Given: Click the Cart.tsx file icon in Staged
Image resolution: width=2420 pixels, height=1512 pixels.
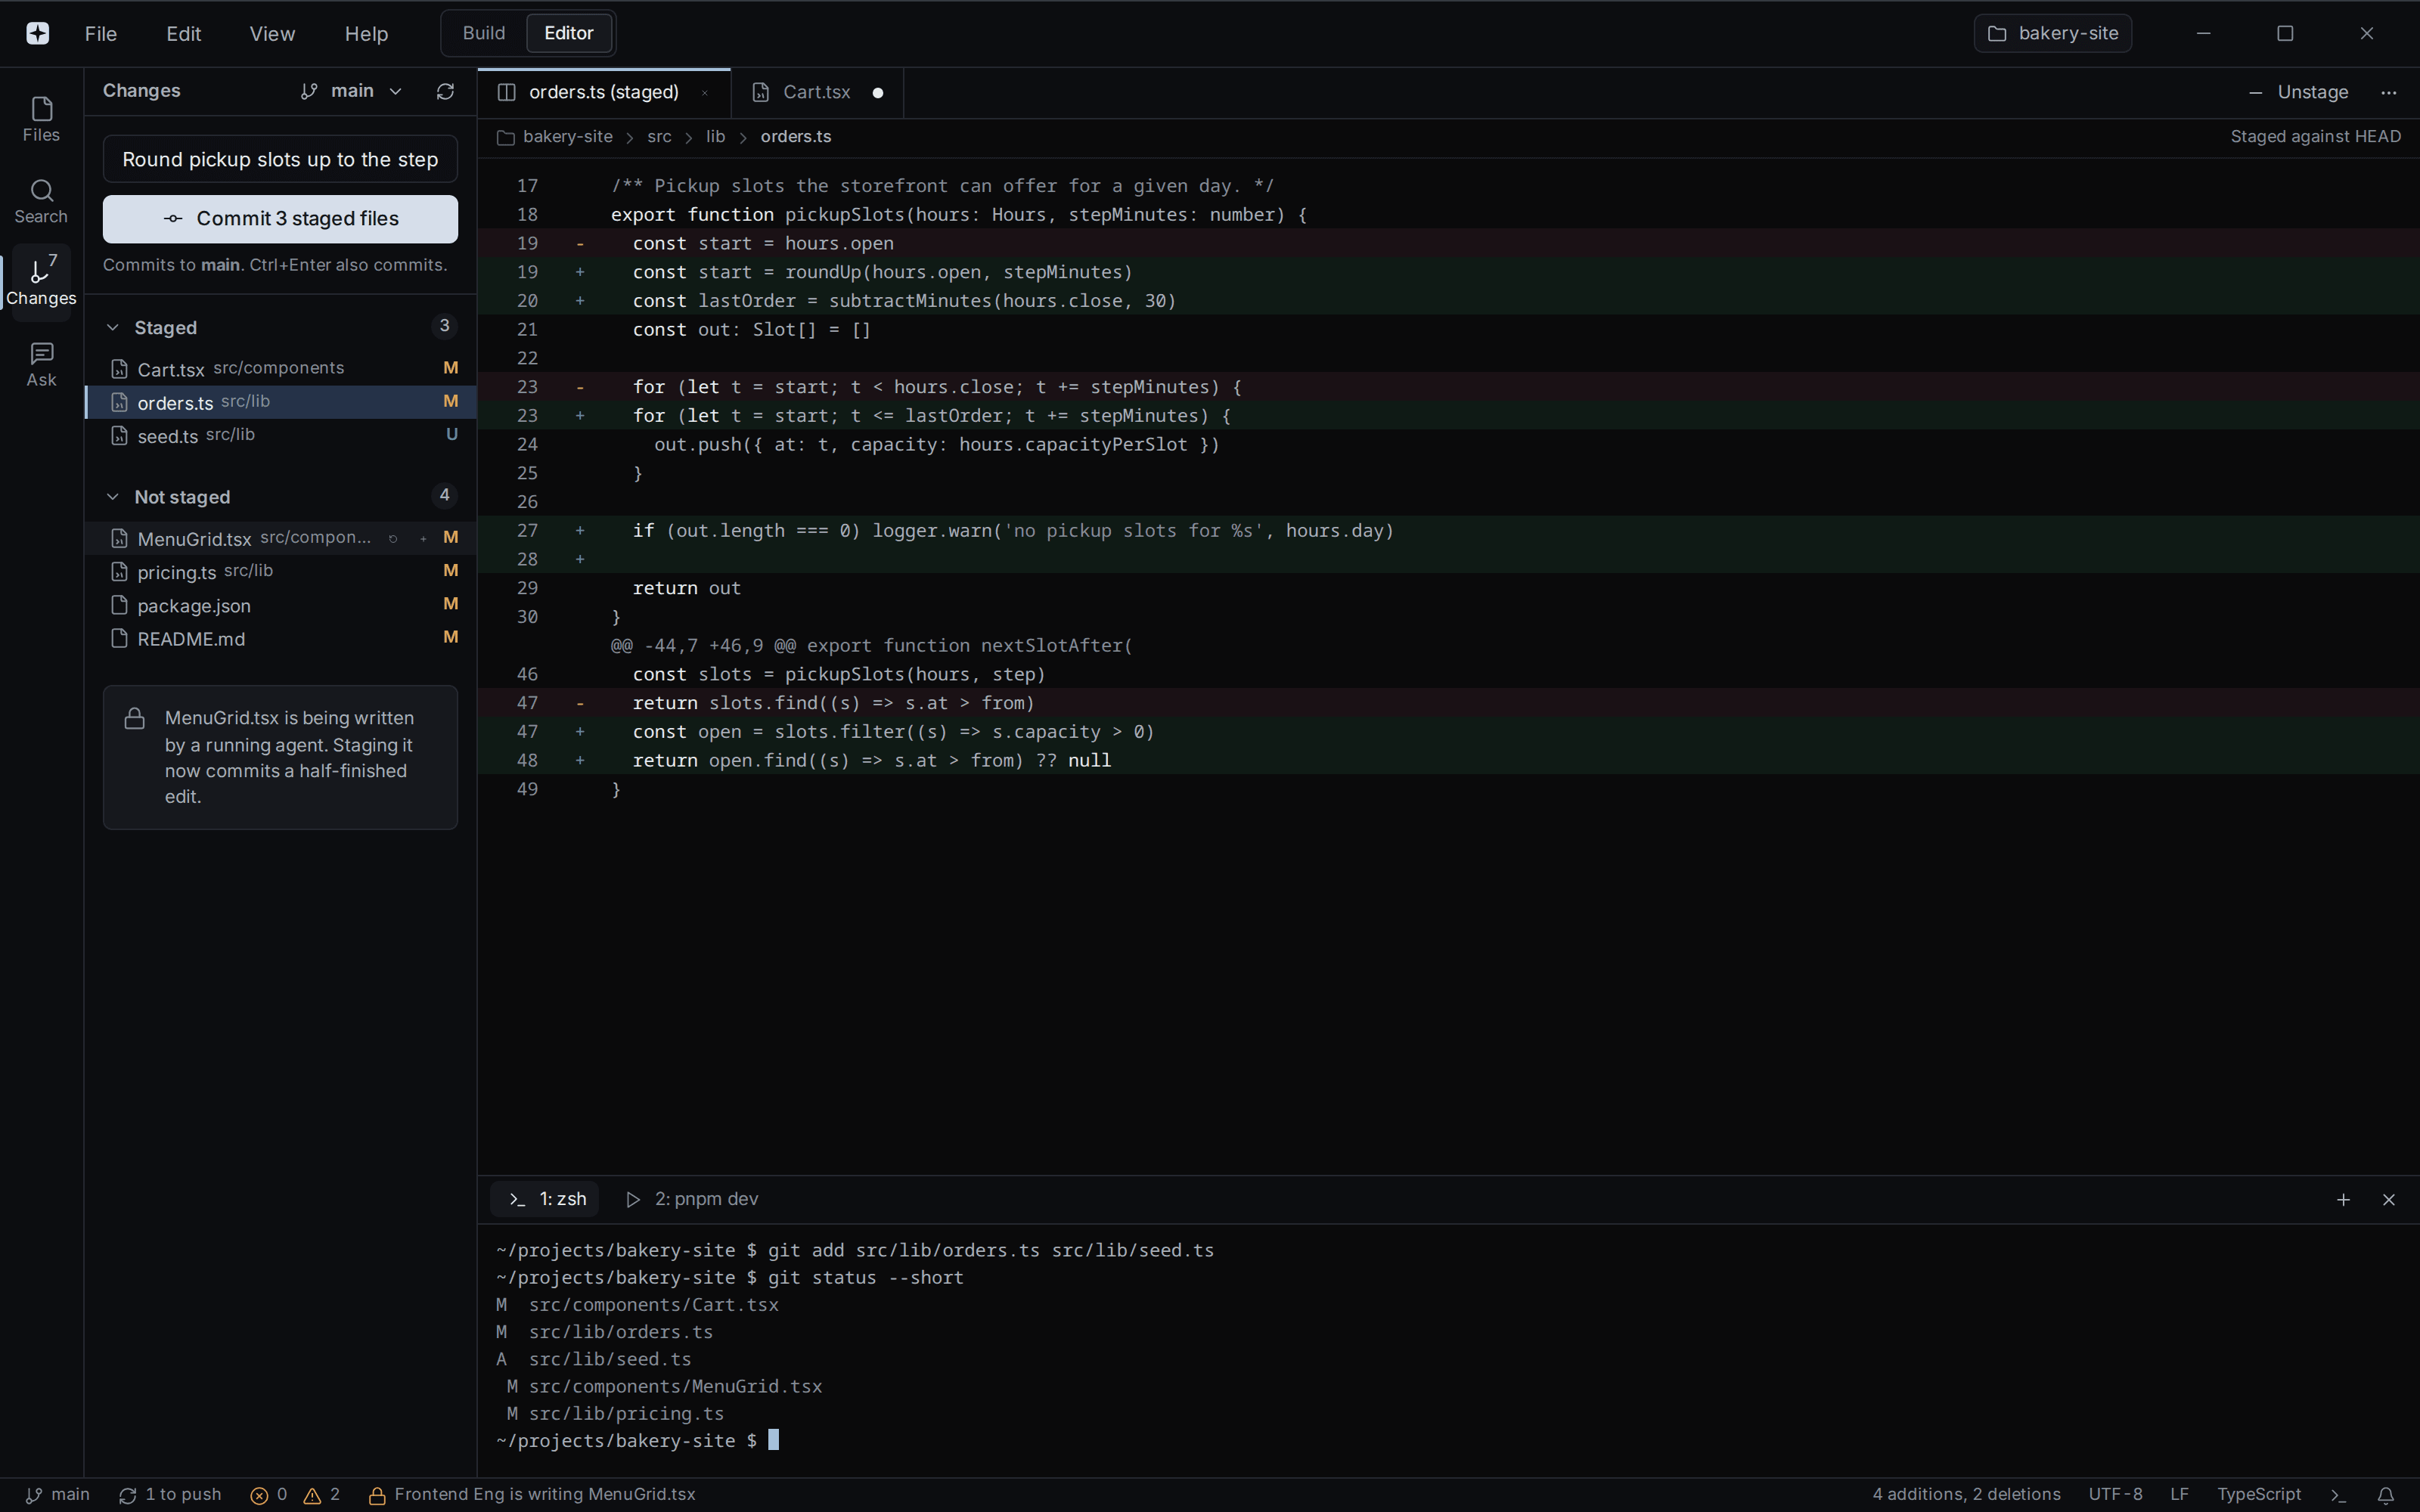Looking at the screenshot, I should pos(119,369).
